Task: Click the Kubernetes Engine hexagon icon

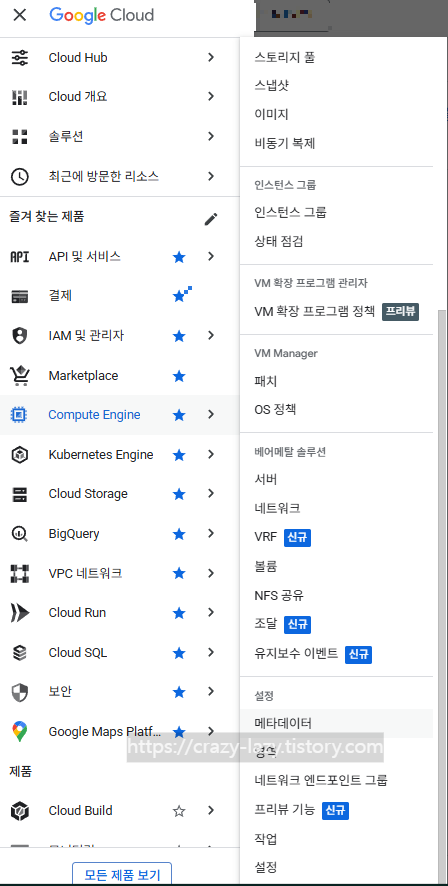Action: point(19,455)
